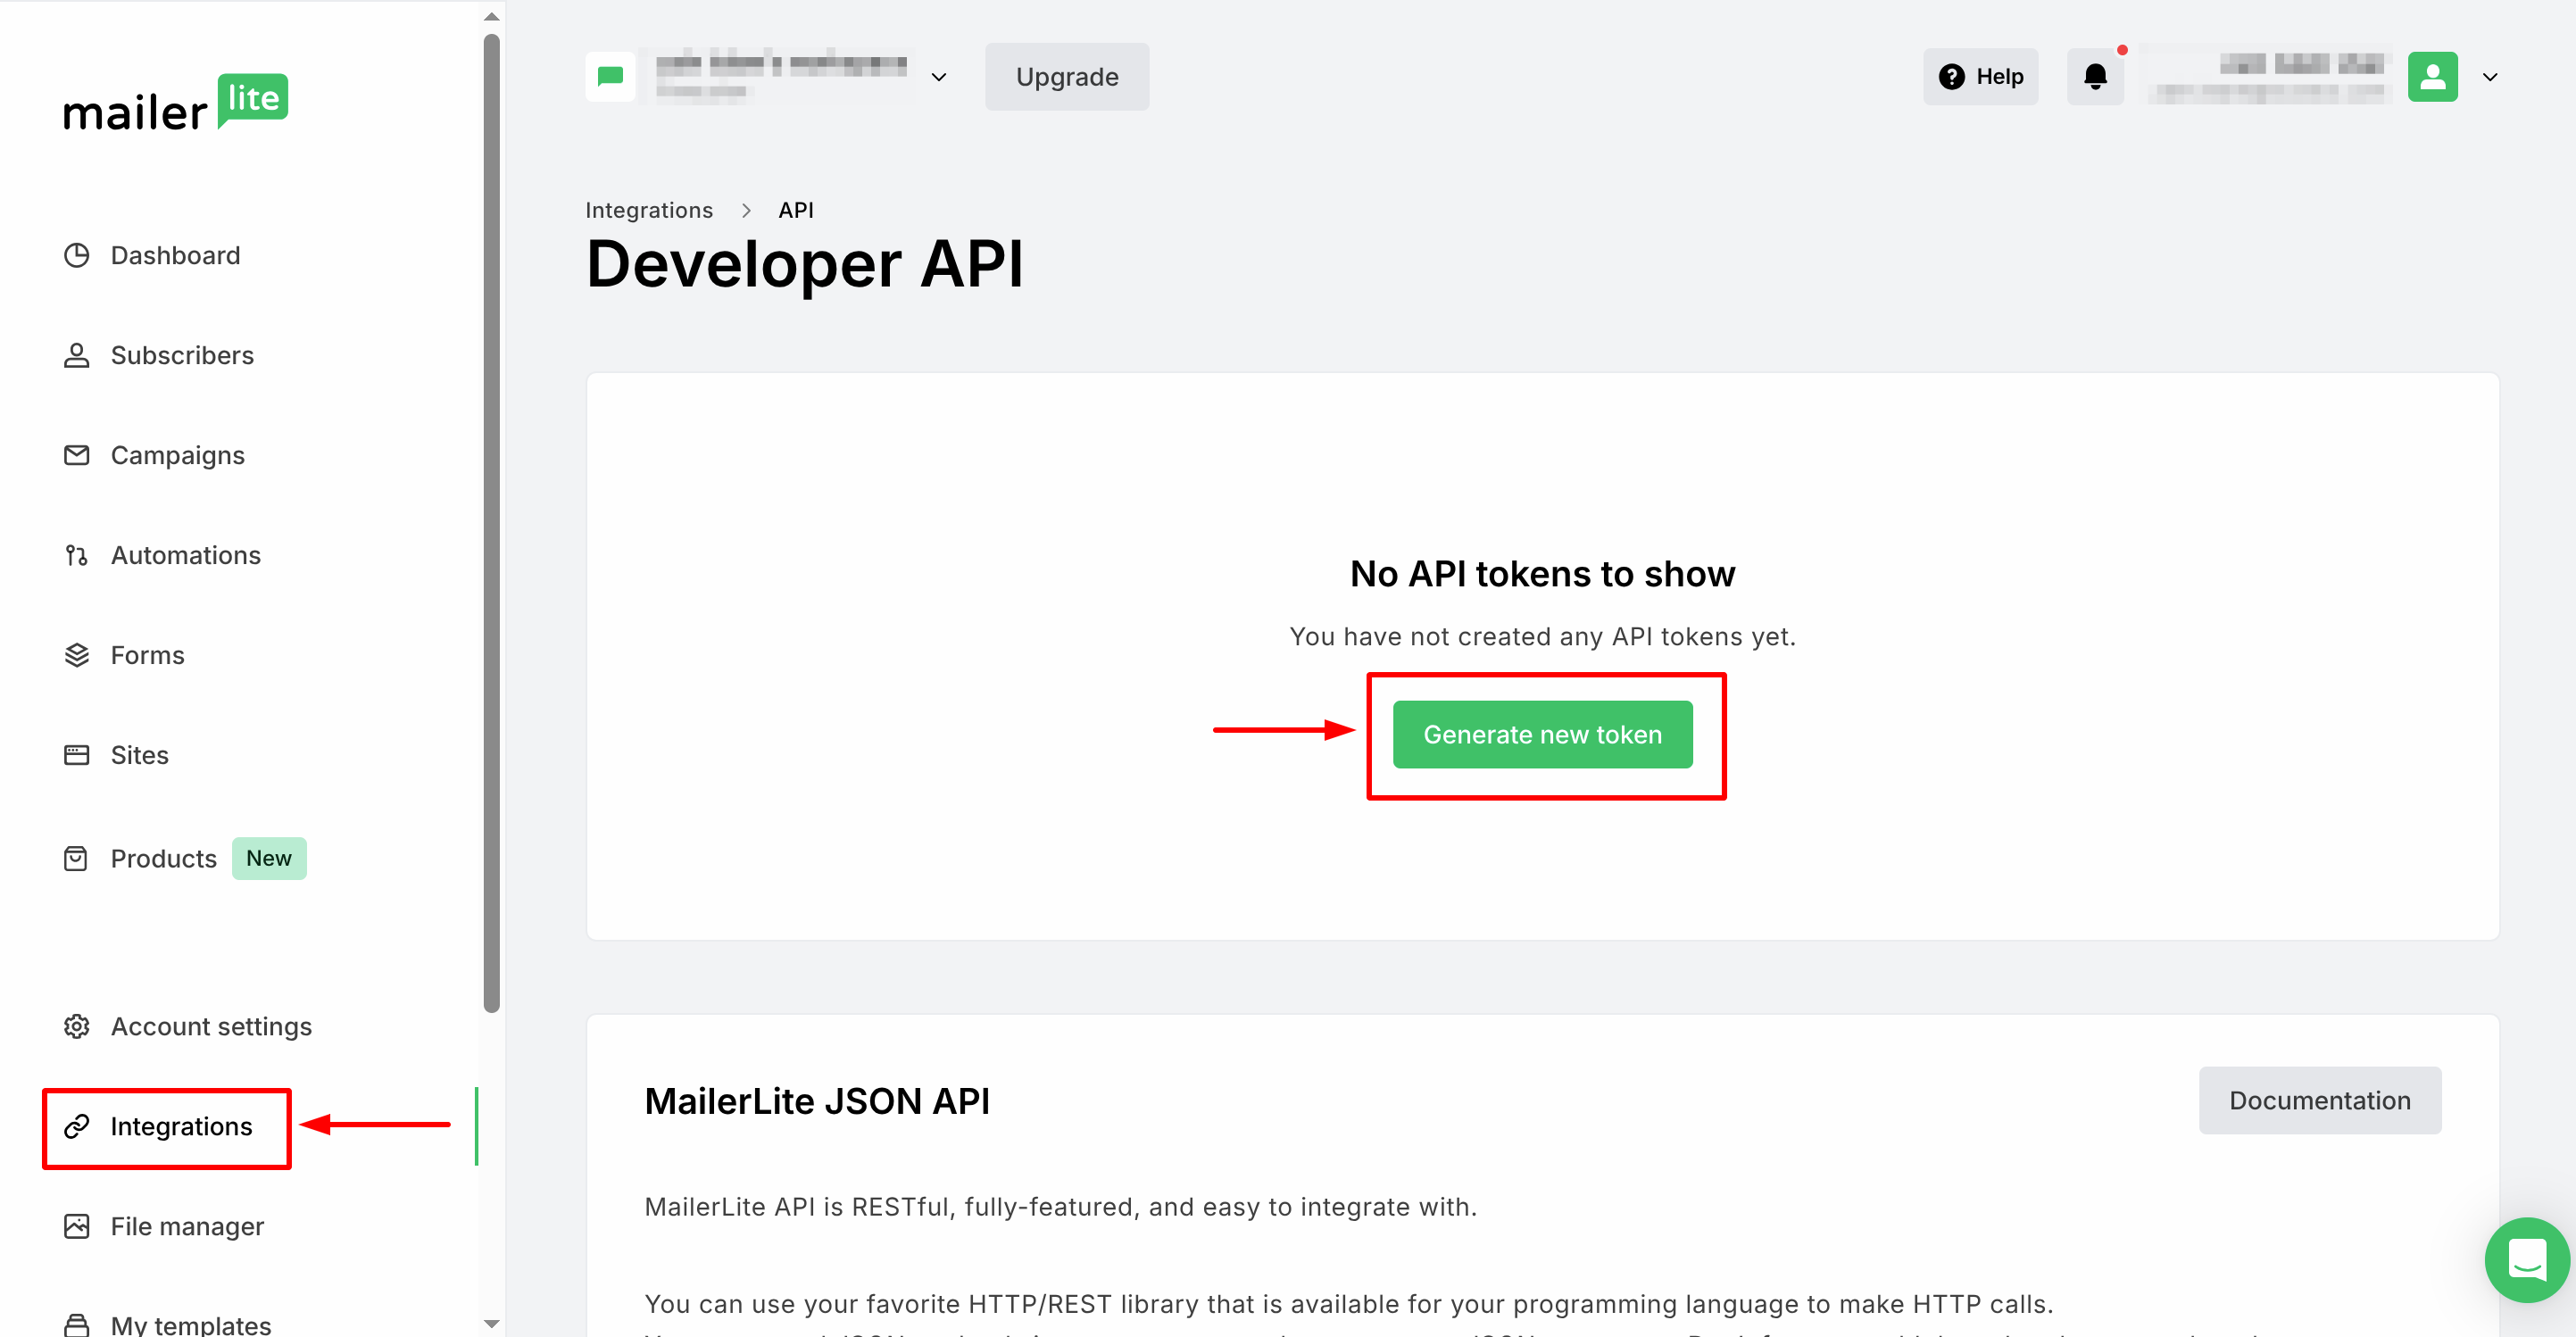This screenshot has height=1337, width=2576.
Task: Open Account settings
Action: click(187, 1027)
